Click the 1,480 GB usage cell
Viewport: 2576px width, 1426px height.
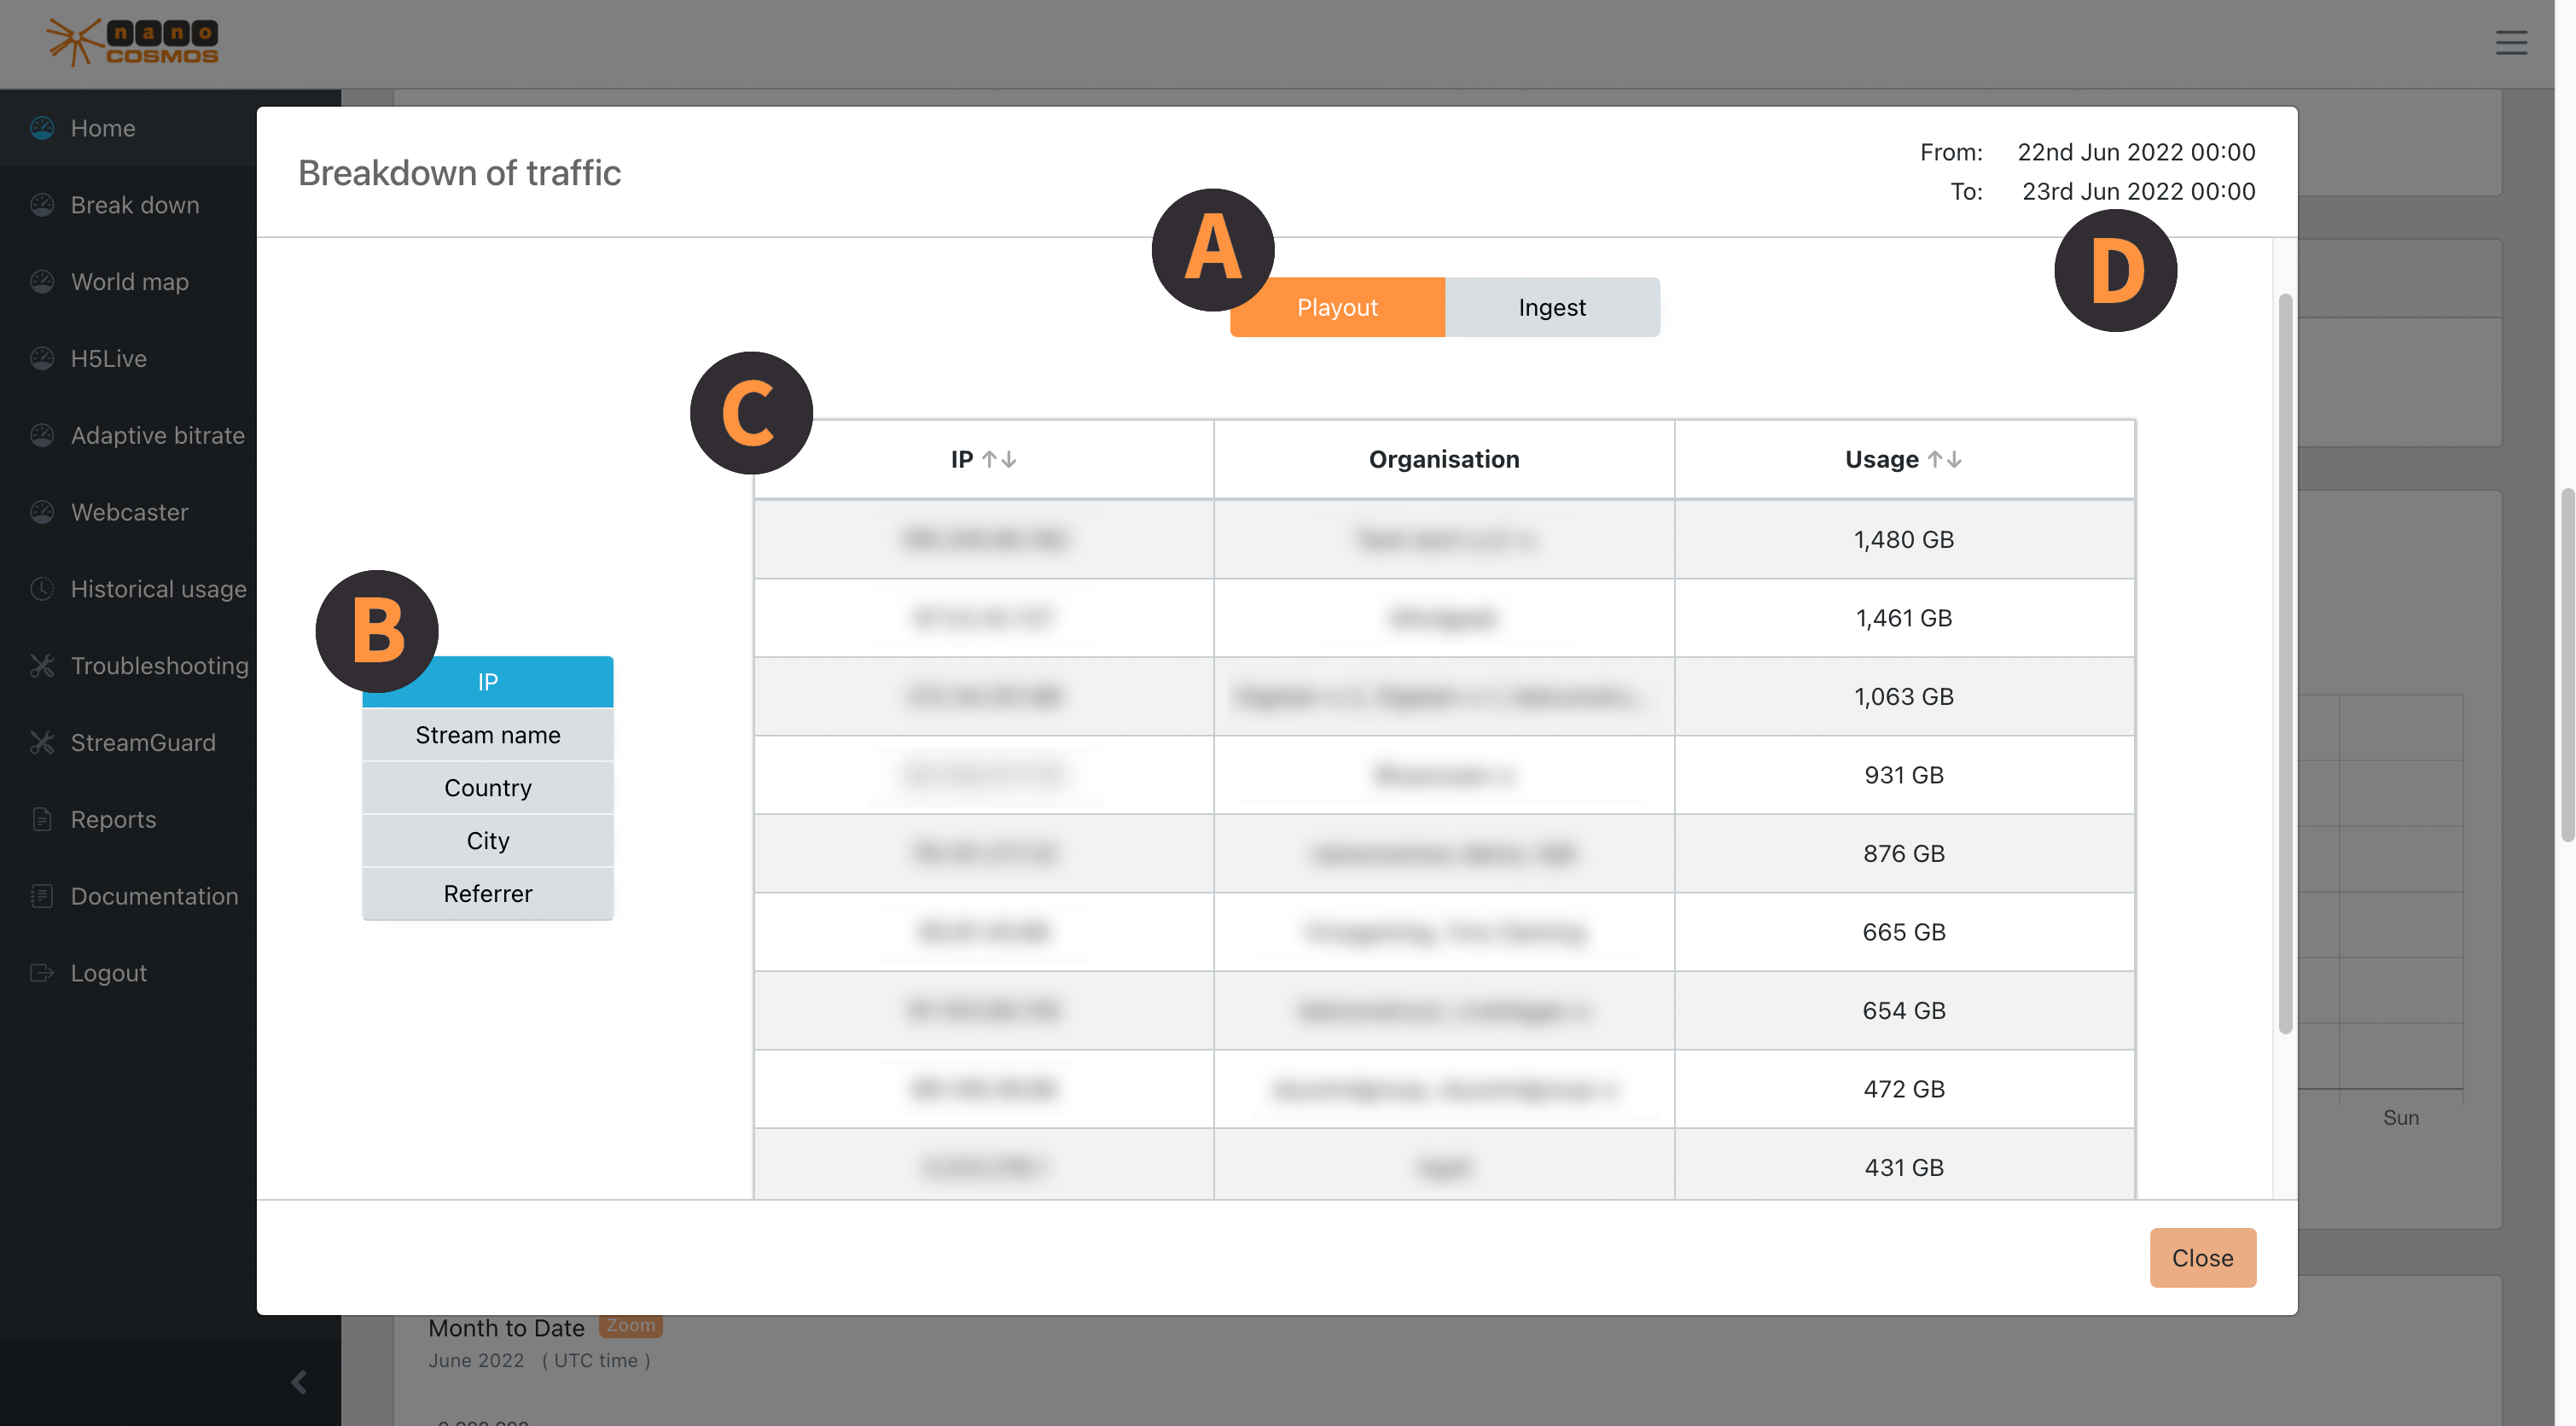point(1904,540)
